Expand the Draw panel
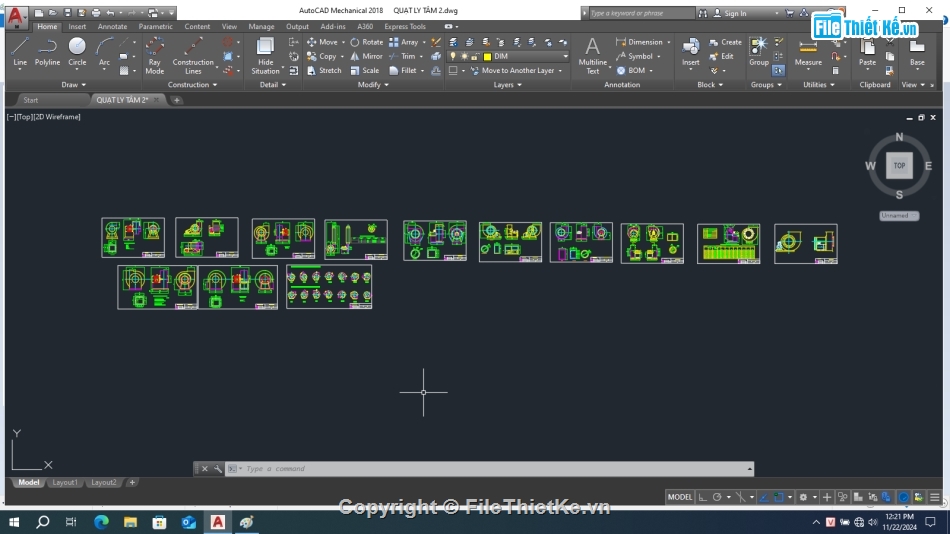The image size is (950, 534). click(73, 85)
